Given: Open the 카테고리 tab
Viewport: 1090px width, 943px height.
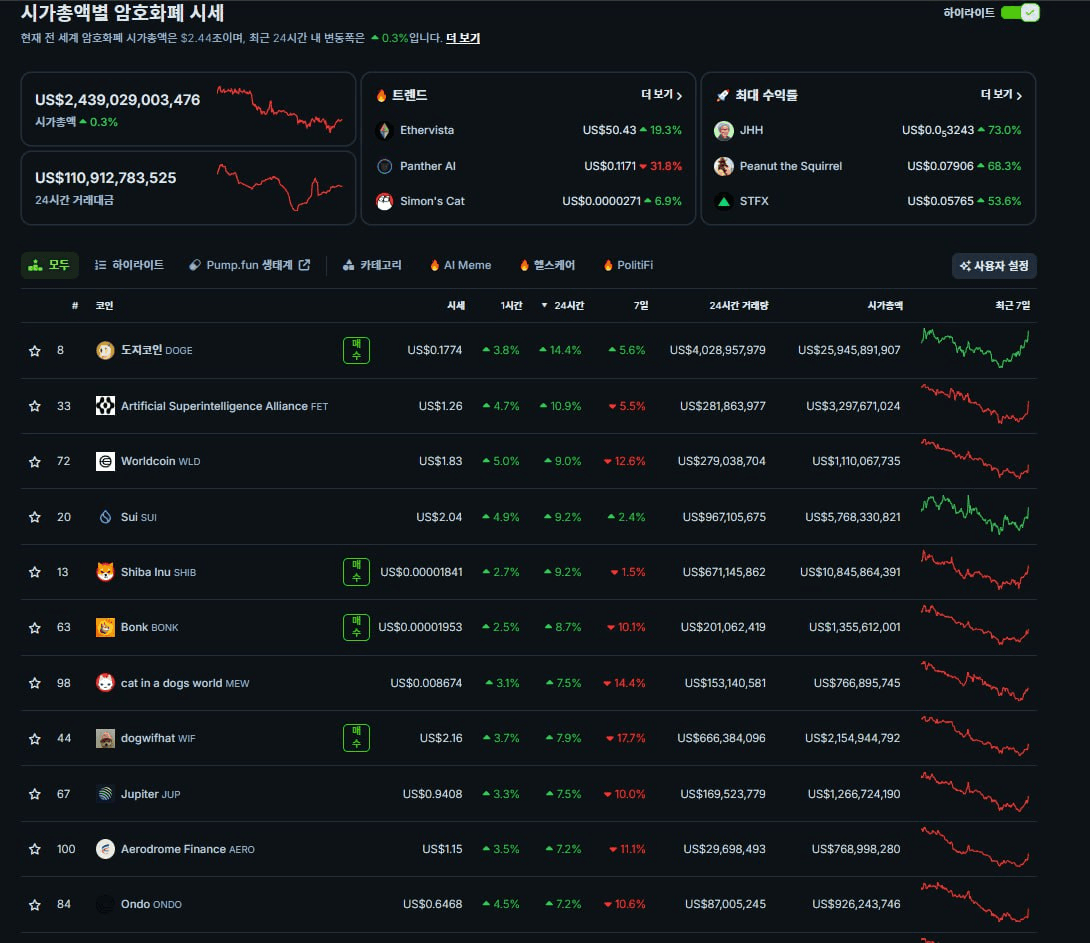Looking at the screenshot, I should point(372,265).
